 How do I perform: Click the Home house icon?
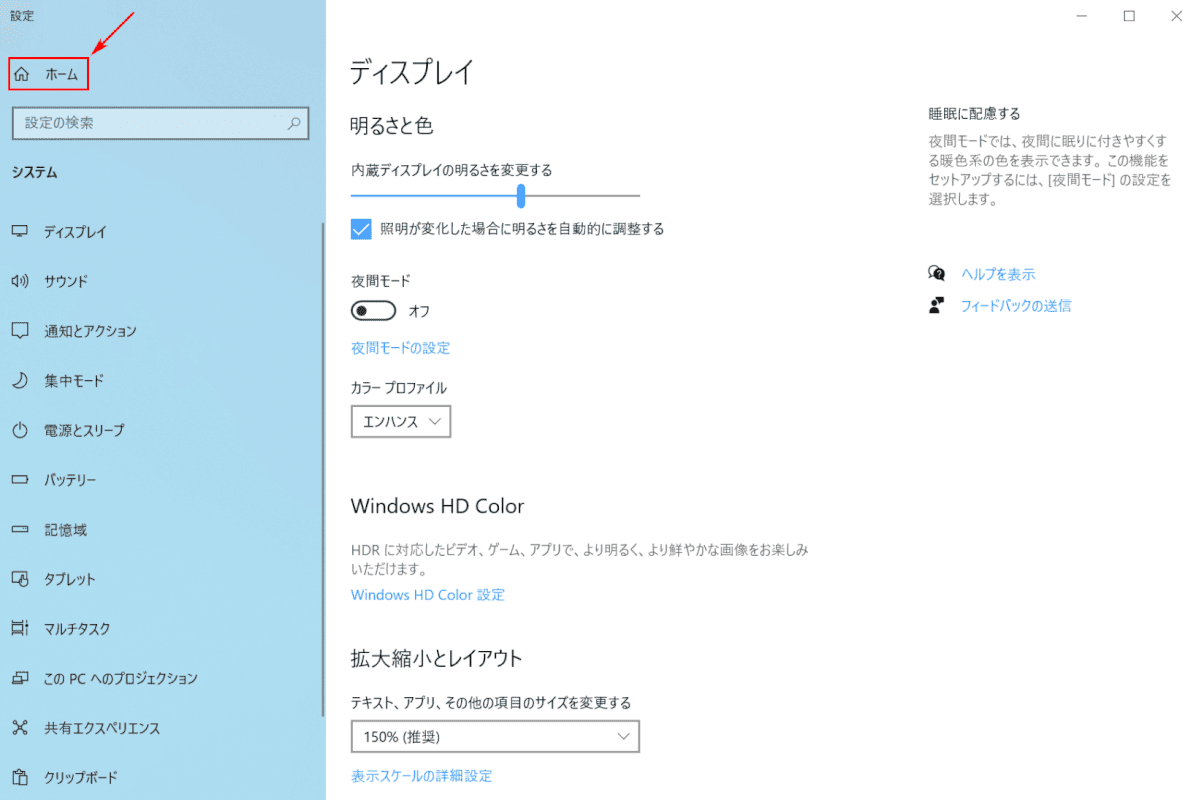point(21,74)
